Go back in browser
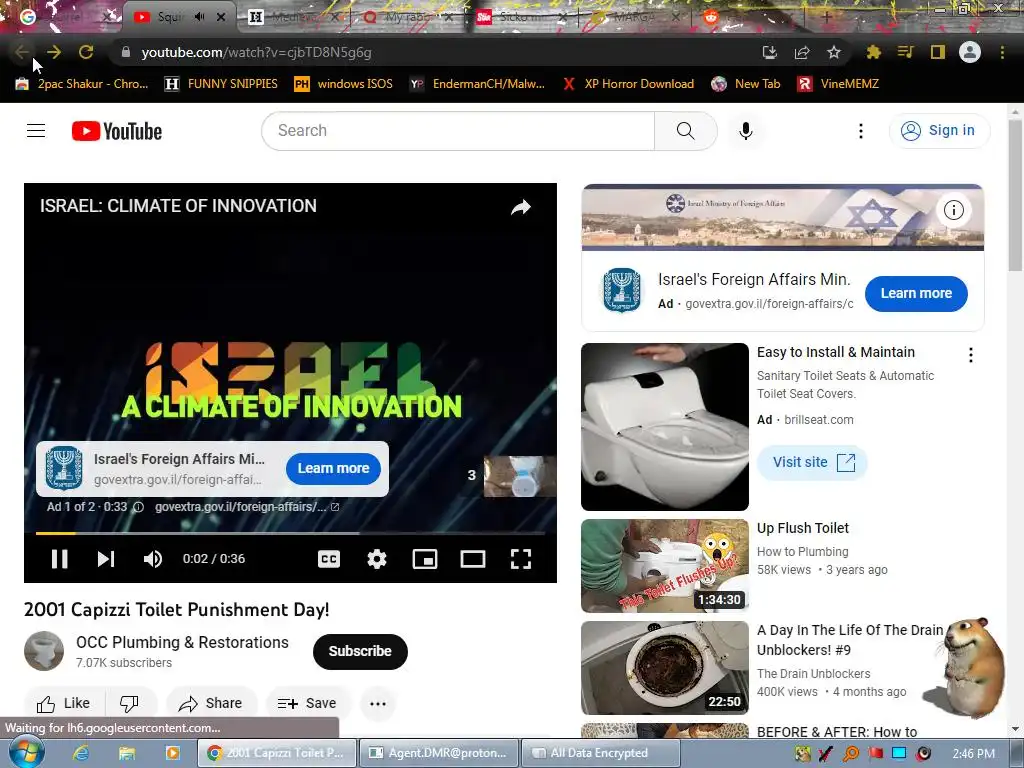This screenshot has width=1024, height=768. click(x=22, y=52)
